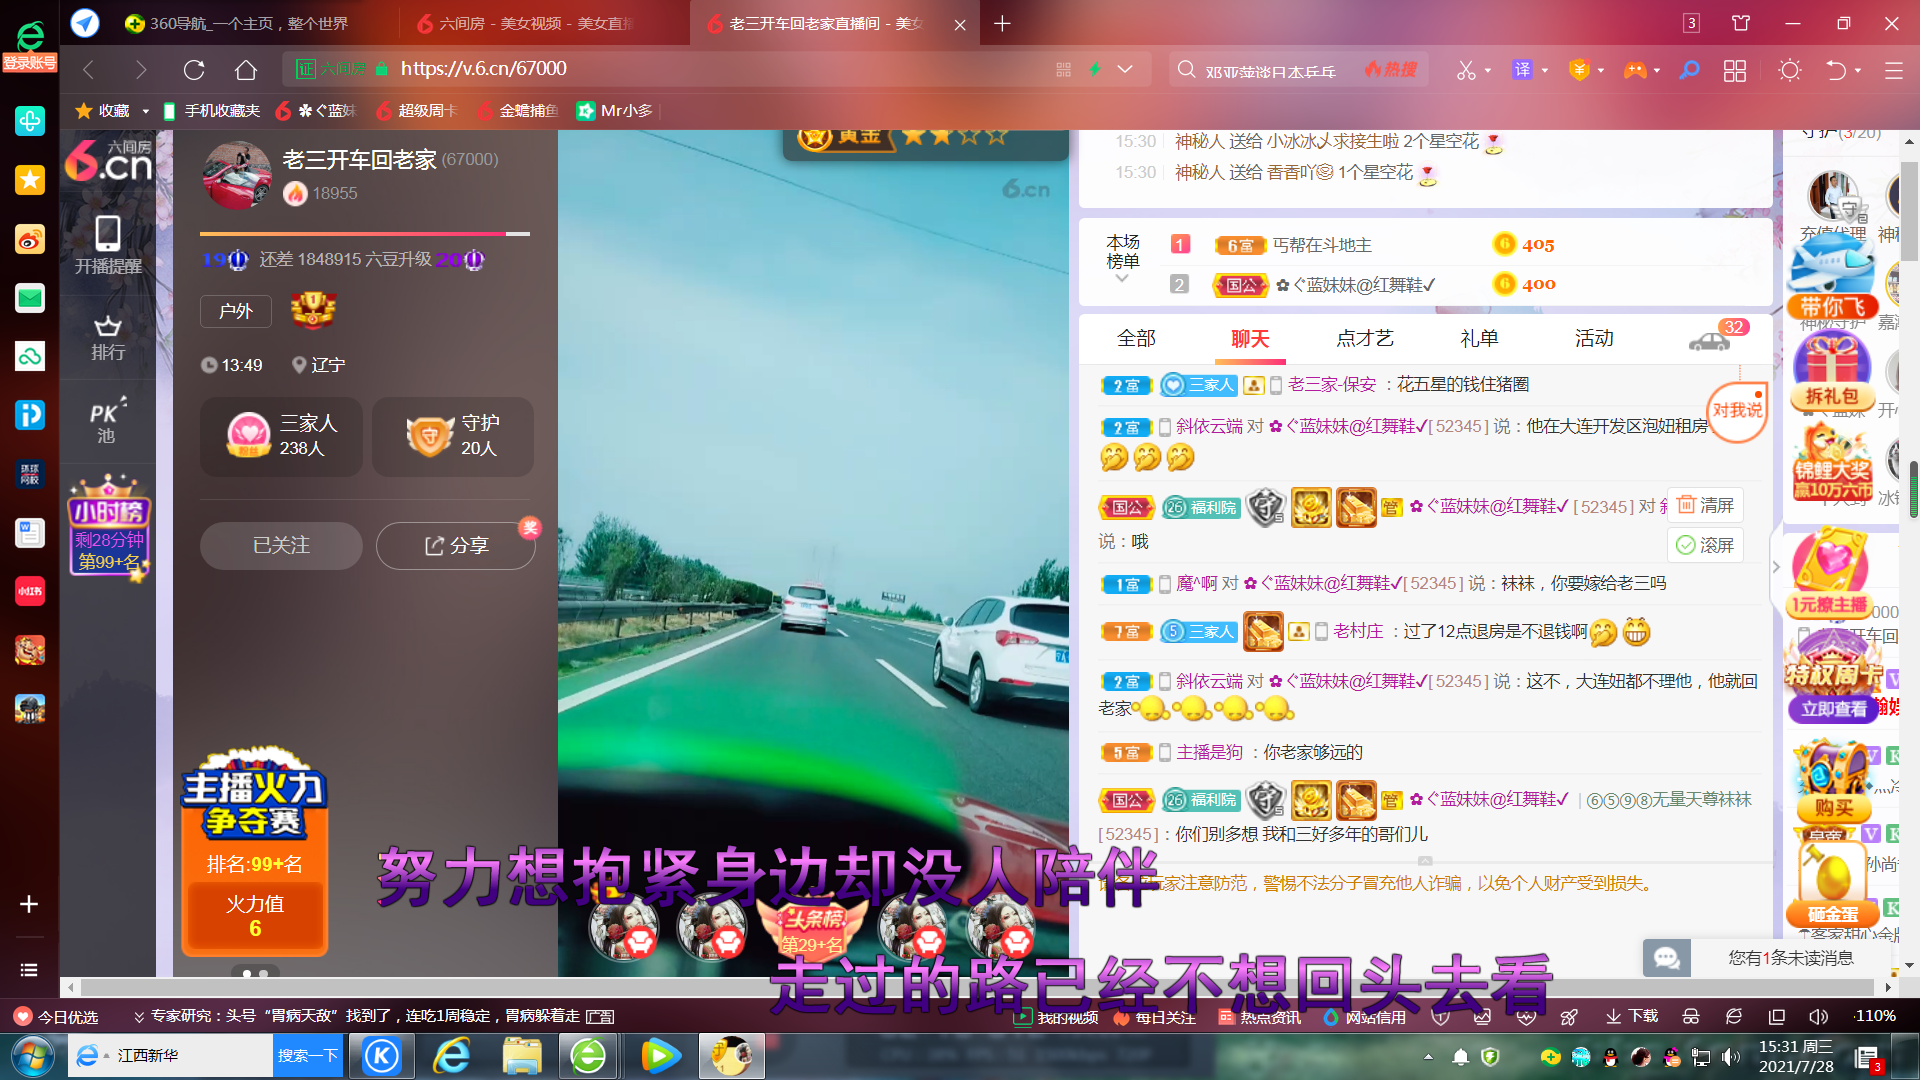Reload the page with the refresh icon
This screenshot has height=1080, width=1920.
pos(194,69)
